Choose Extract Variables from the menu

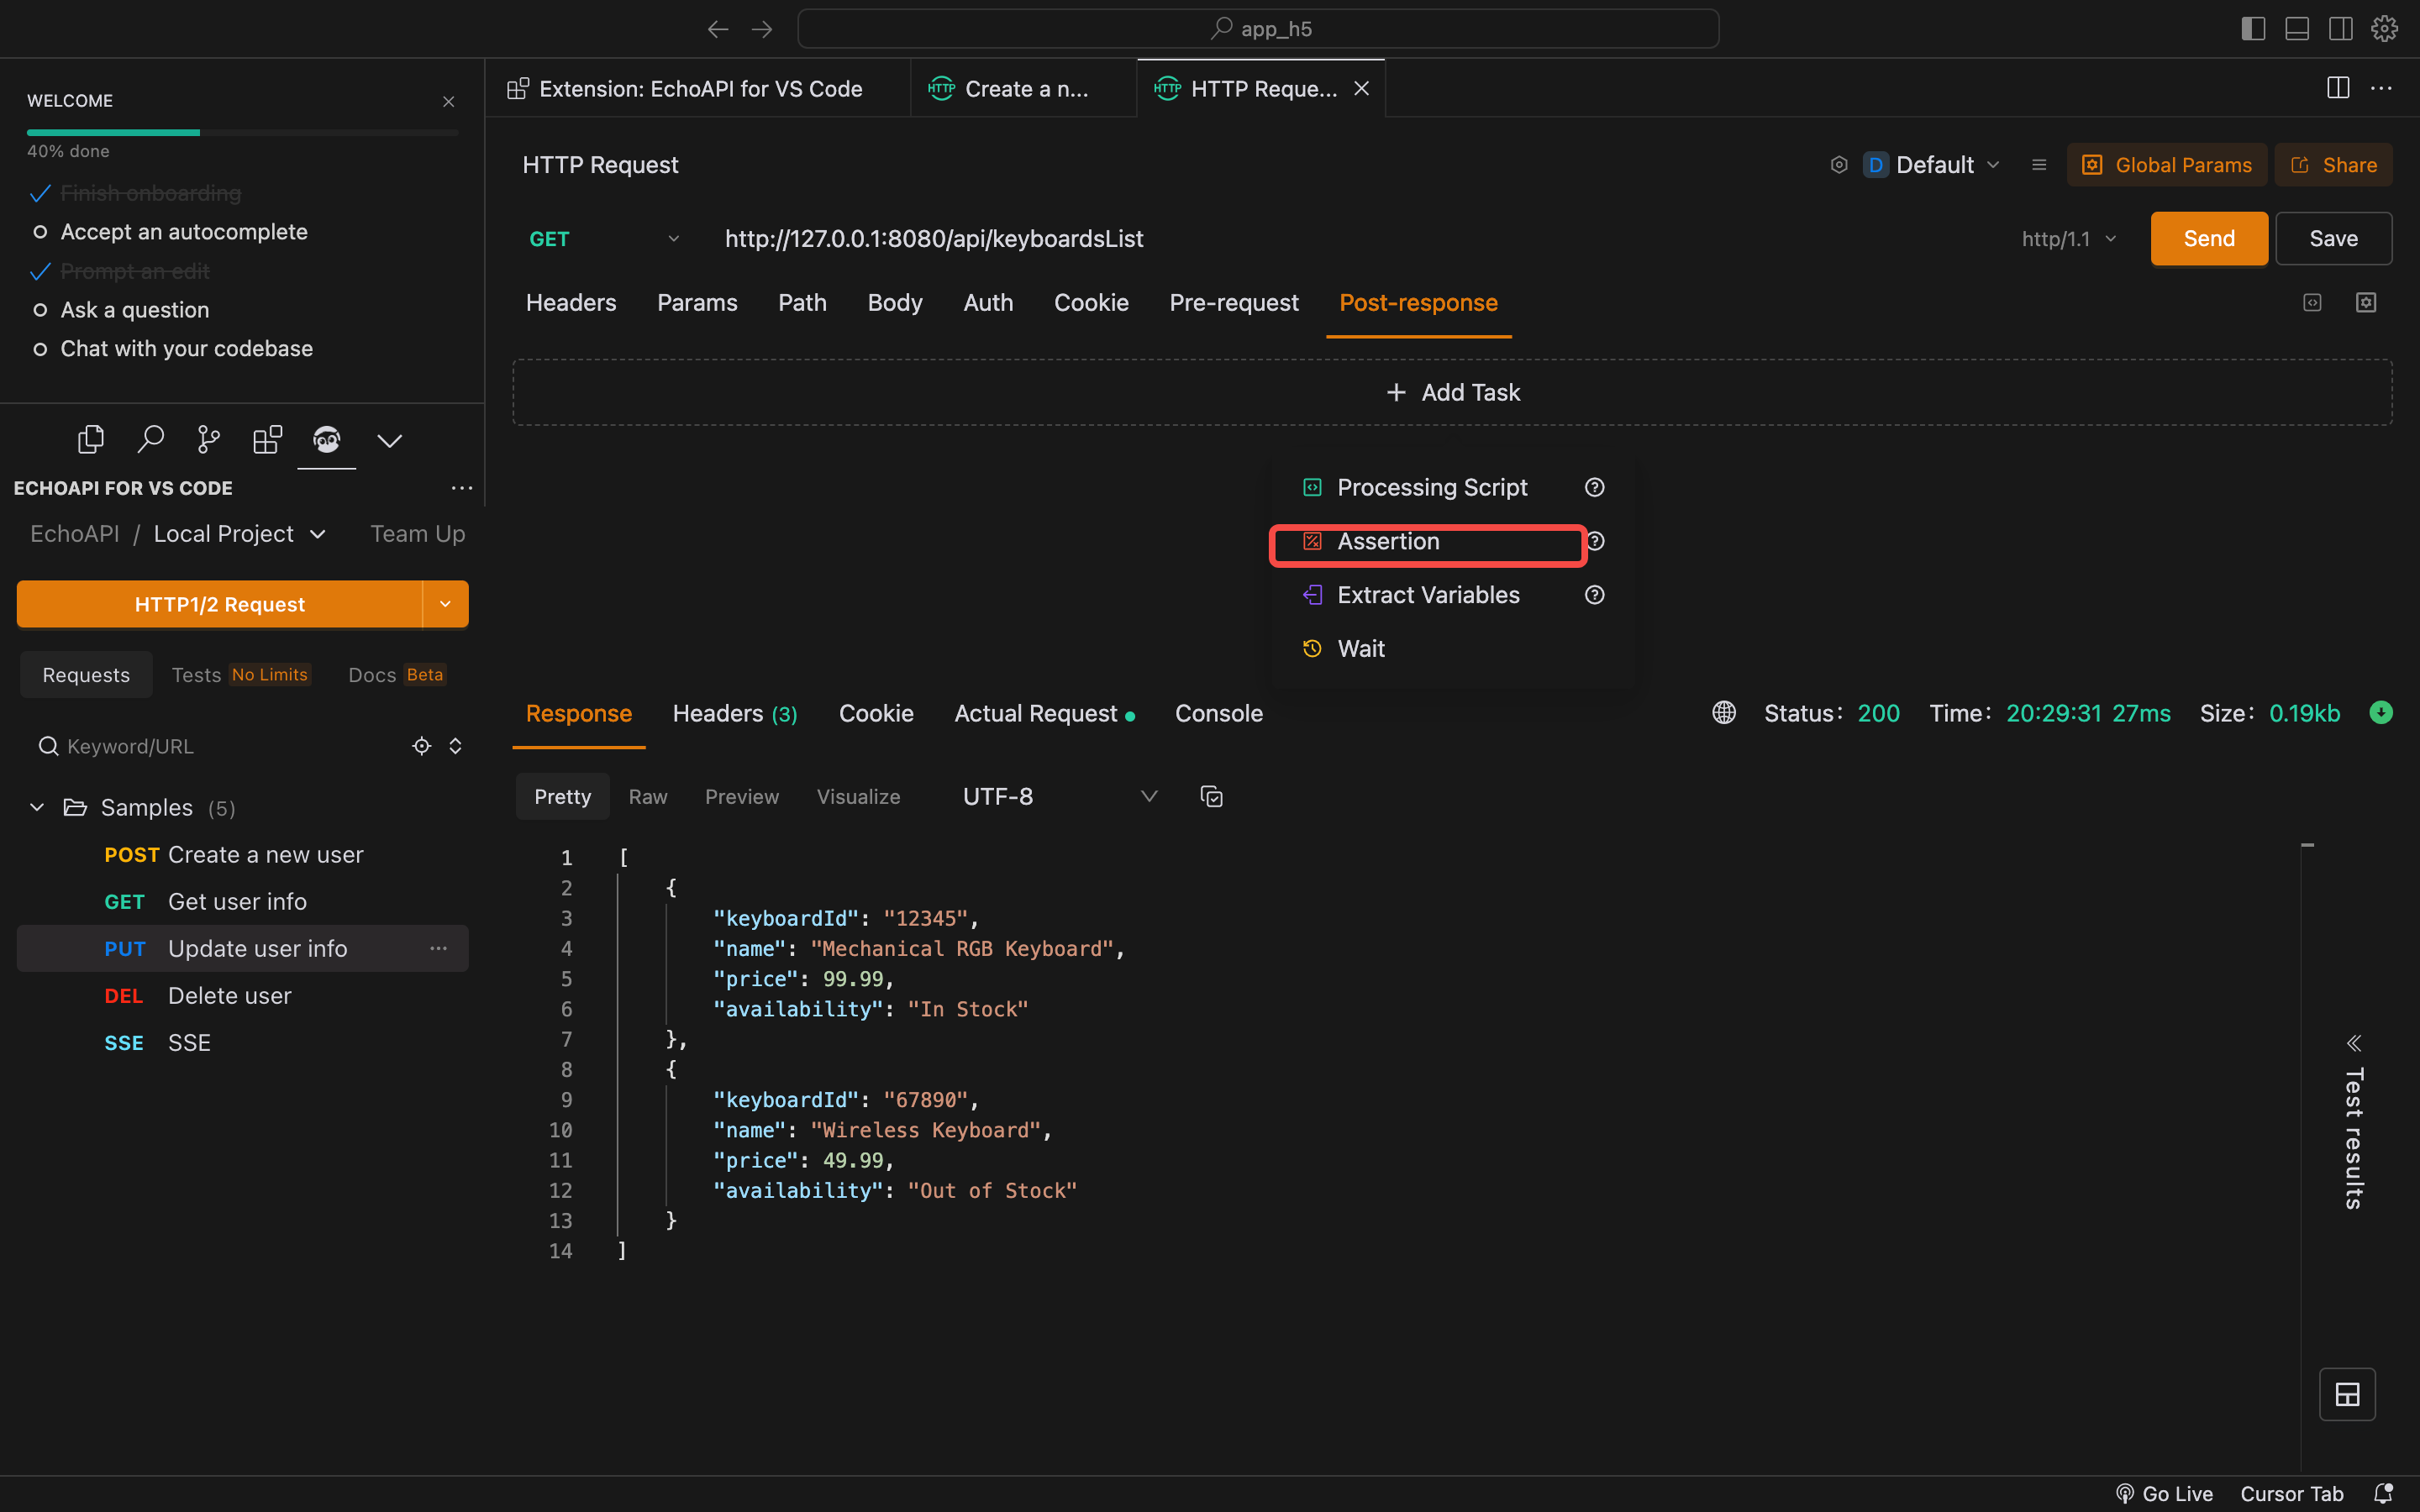click(1428, 595)
